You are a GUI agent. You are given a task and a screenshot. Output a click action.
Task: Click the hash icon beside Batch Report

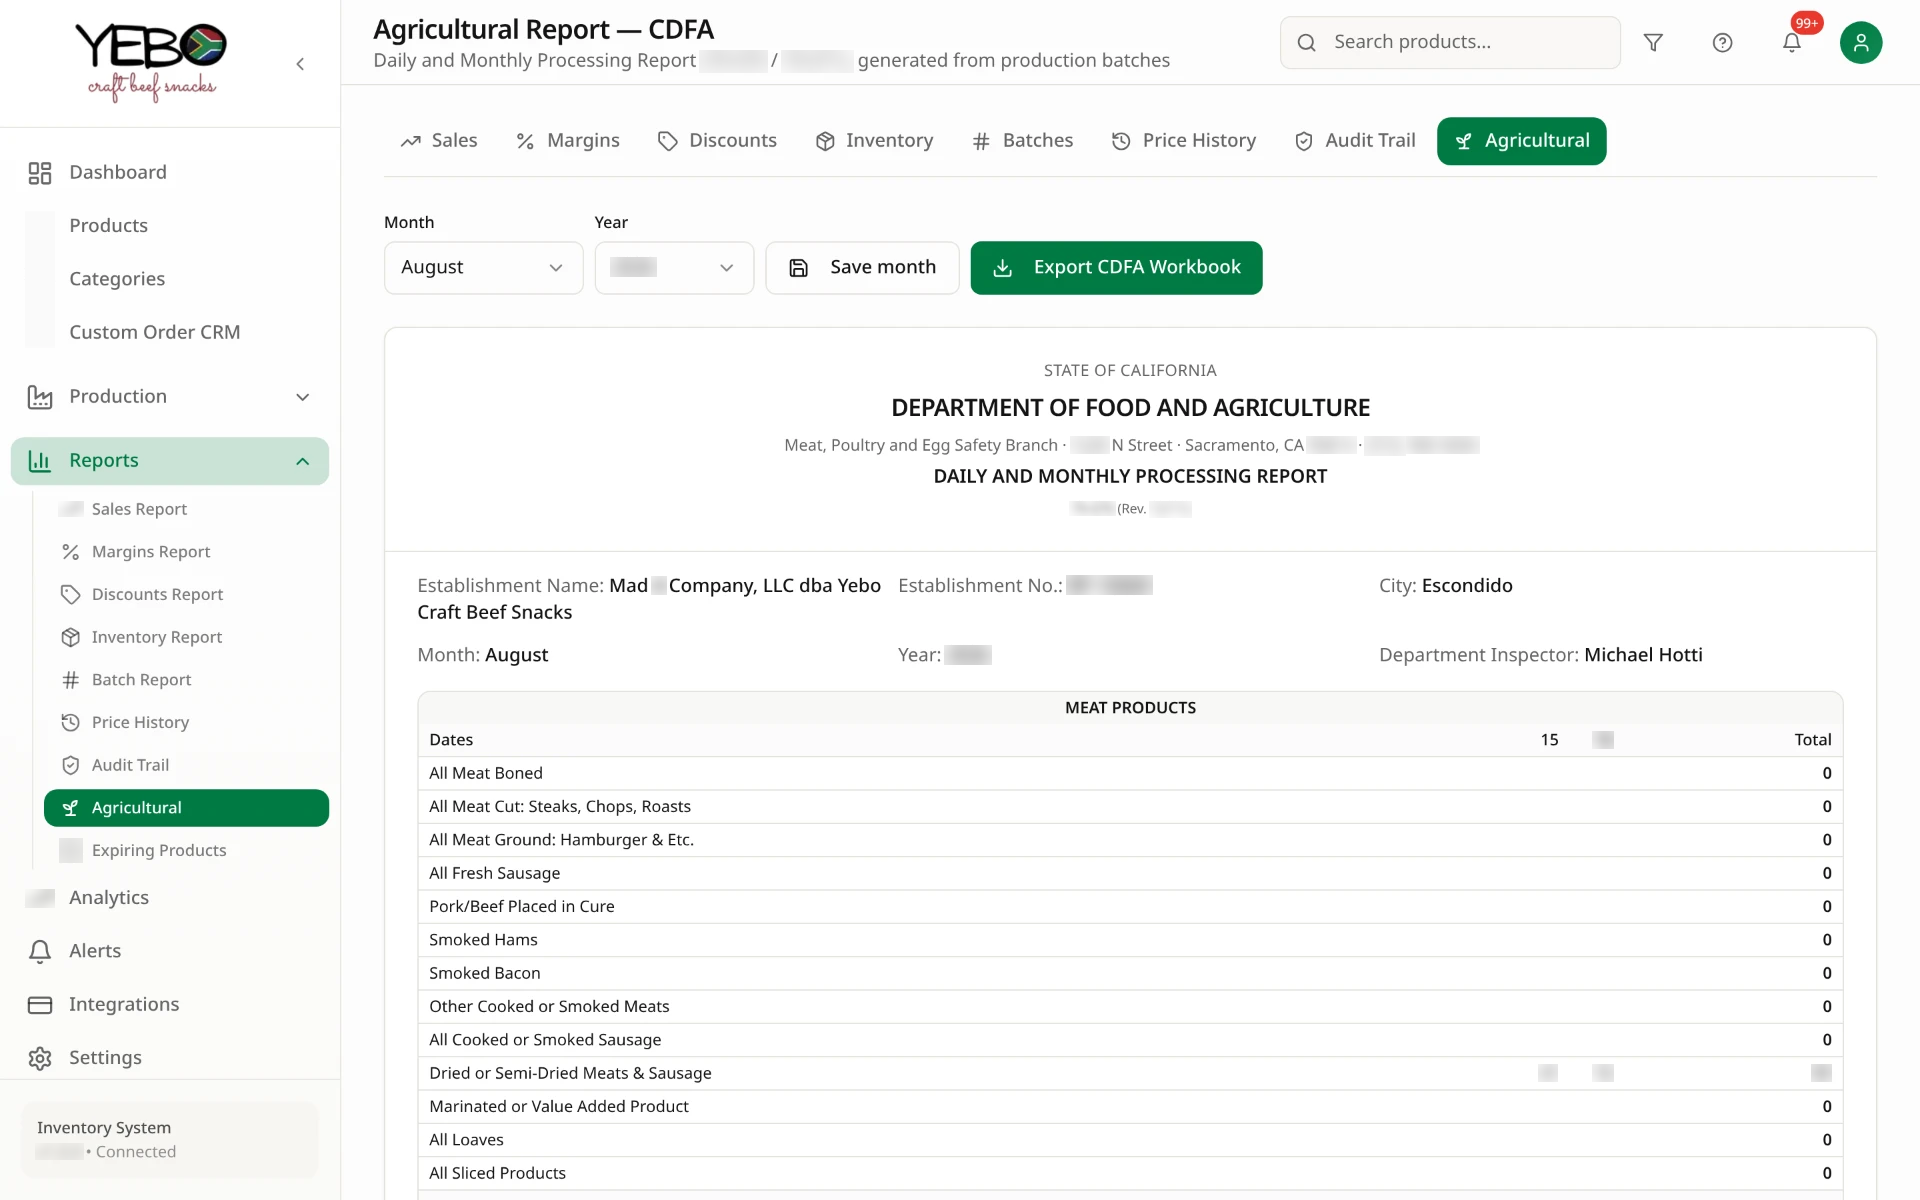(70, 680)
